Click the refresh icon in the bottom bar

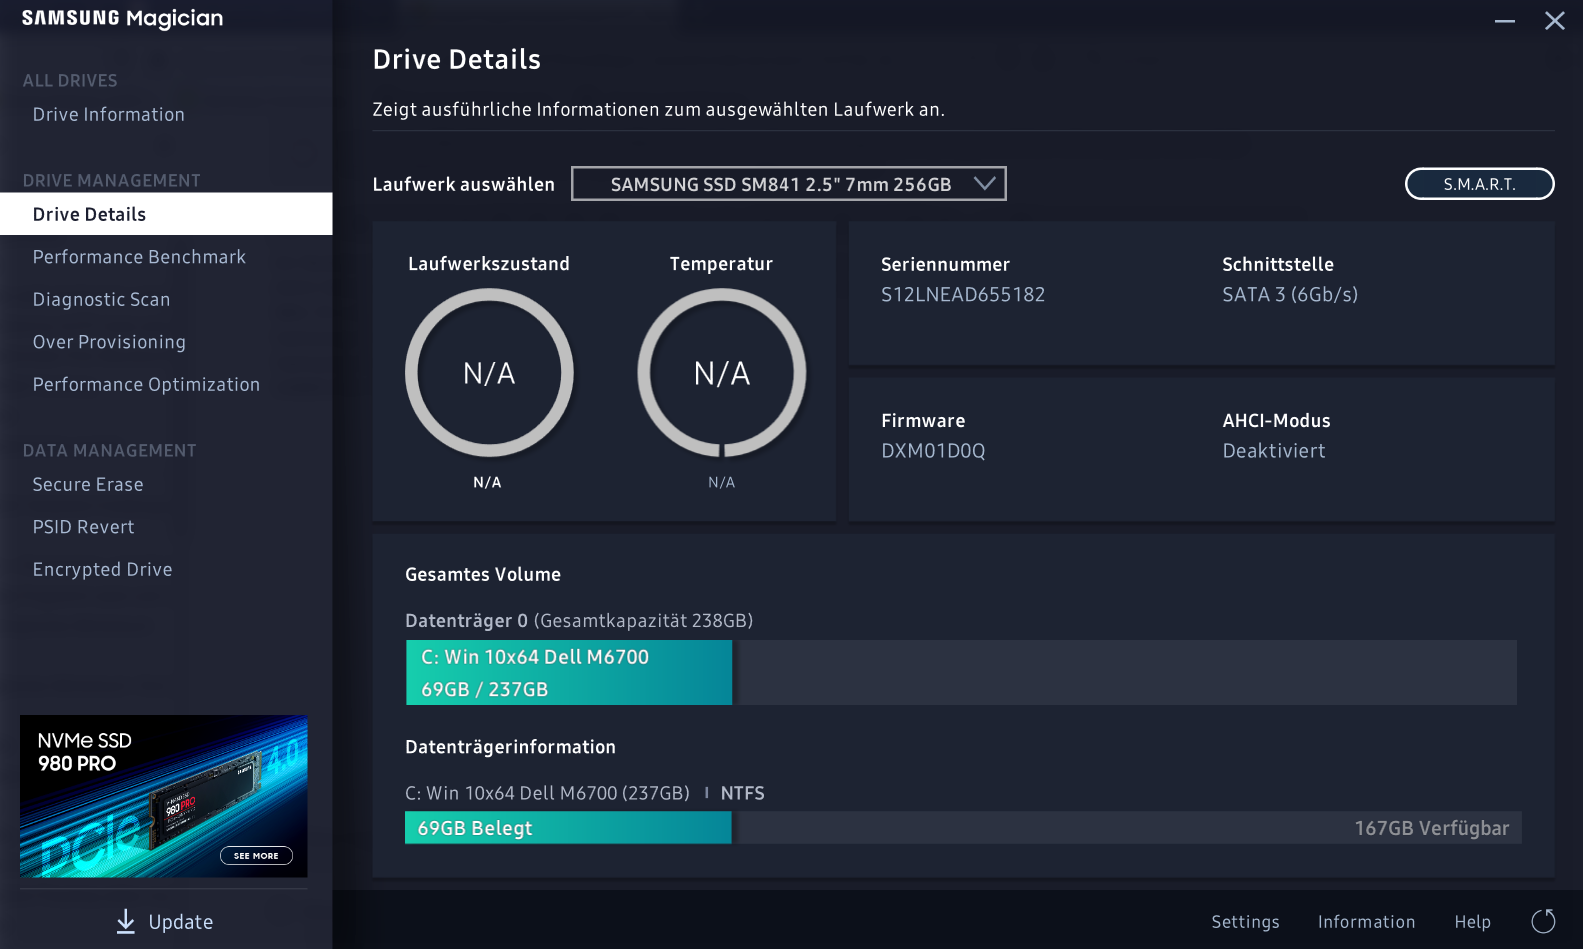pos(1543,921)
